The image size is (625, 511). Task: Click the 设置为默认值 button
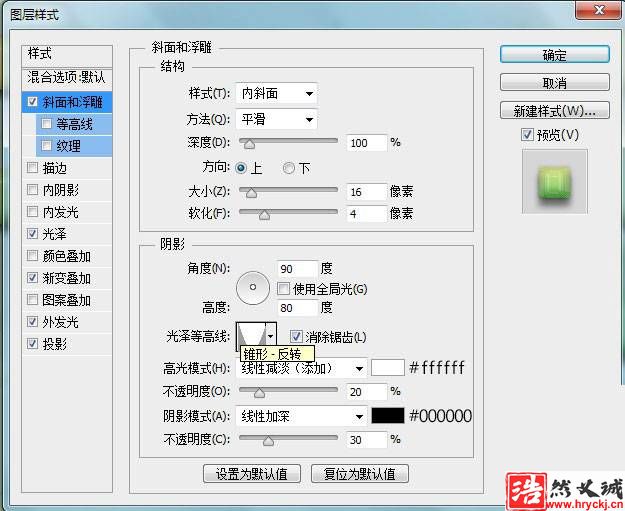click(x=252, y=474)
